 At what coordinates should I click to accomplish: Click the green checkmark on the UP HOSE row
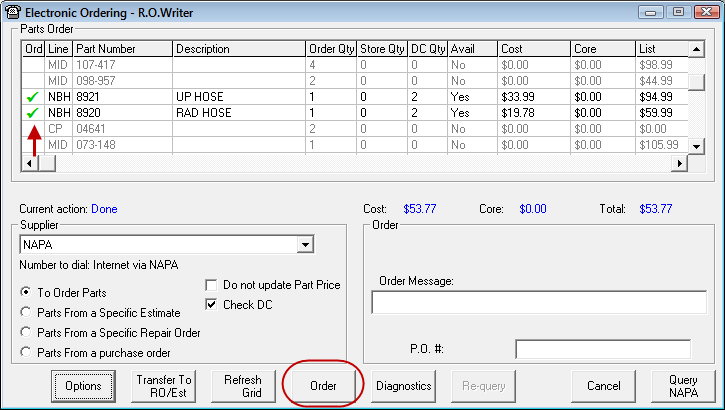33,97
